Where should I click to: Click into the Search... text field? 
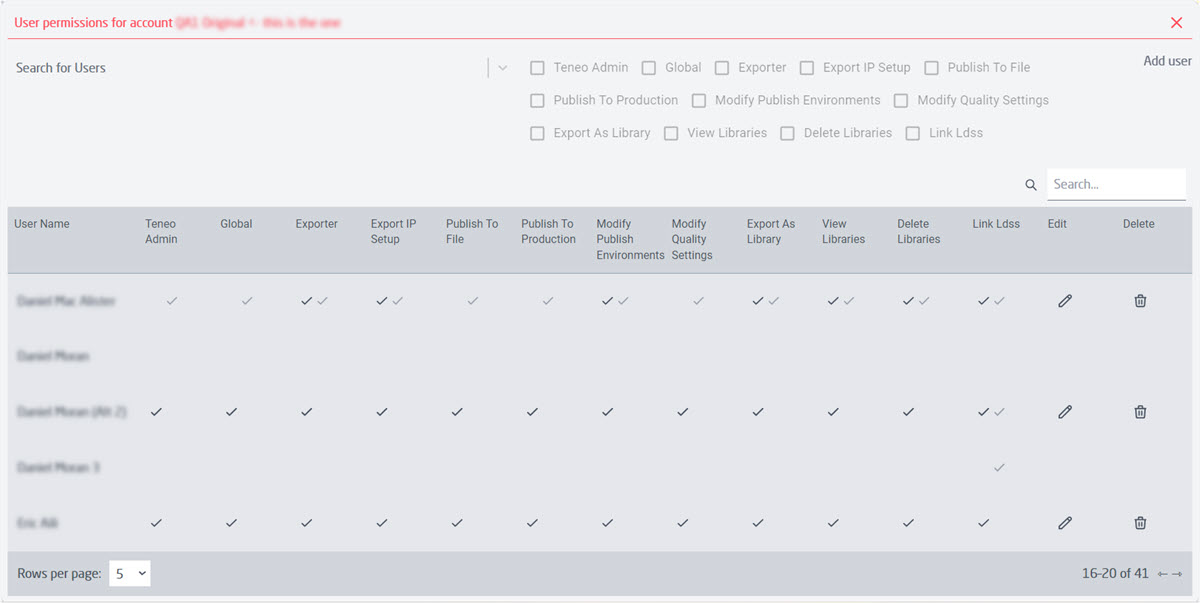[x=1115, y=185]
